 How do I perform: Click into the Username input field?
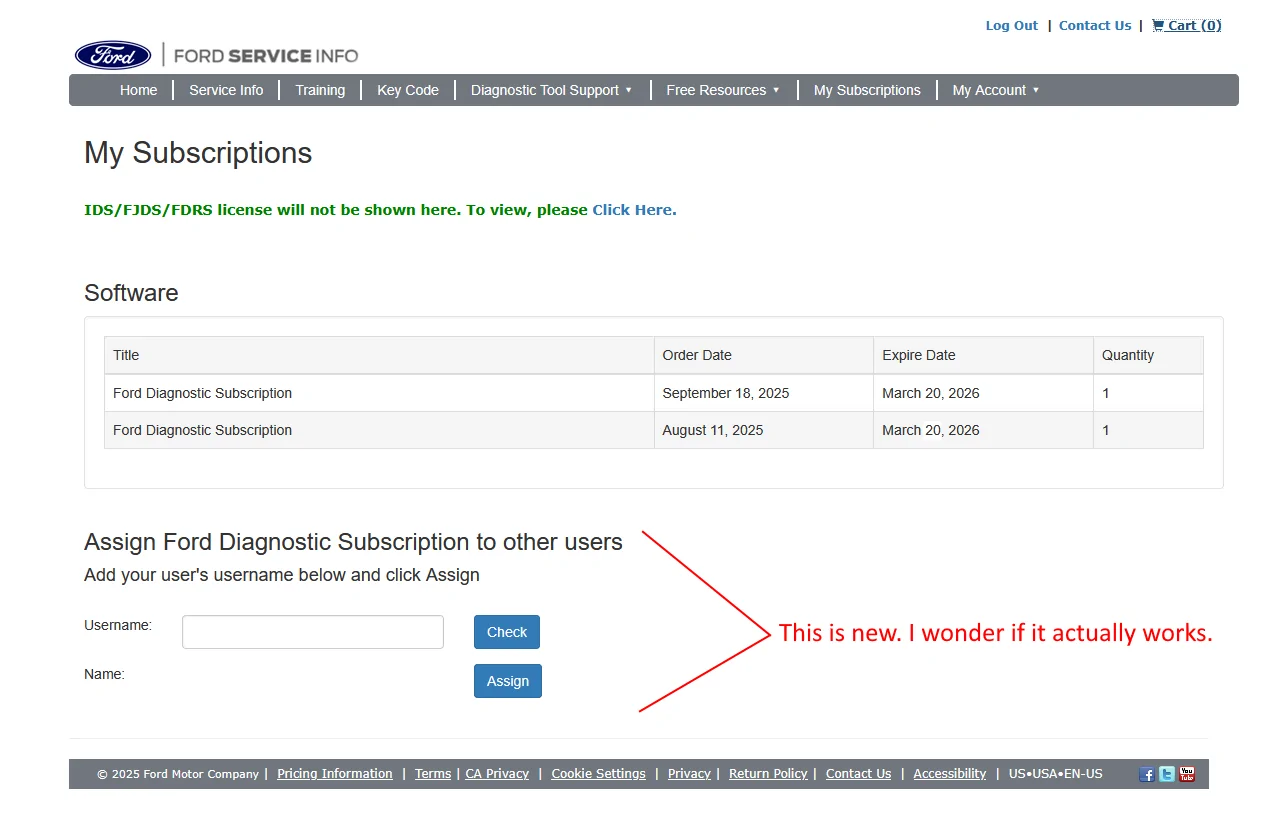313,632
